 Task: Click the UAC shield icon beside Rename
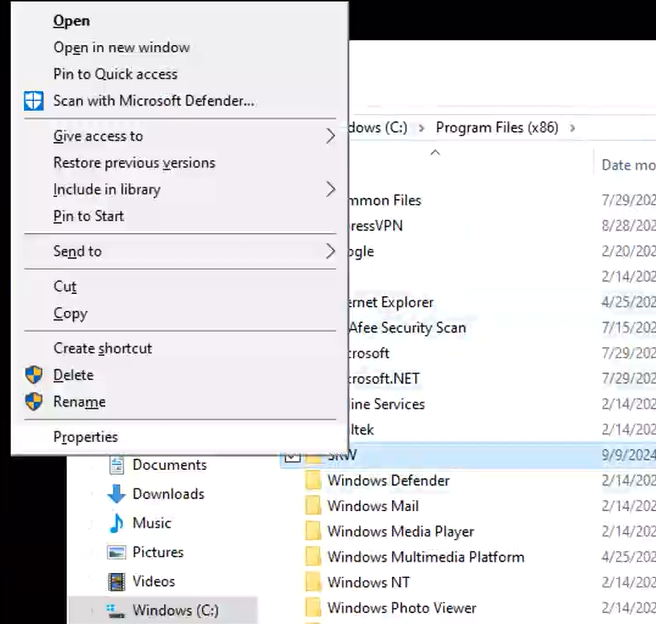(33, 402)
